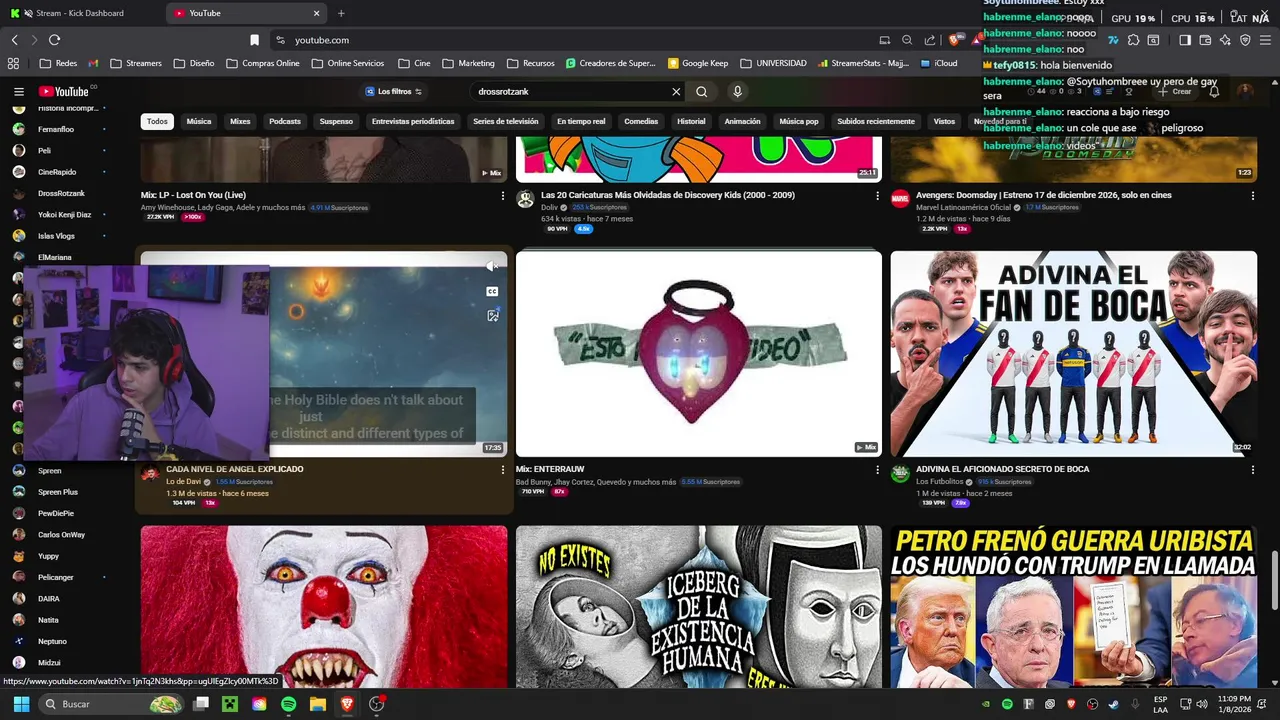Open a new browser tab with plus
Viewport: 1280px width, 720px height.
point(341,13)
